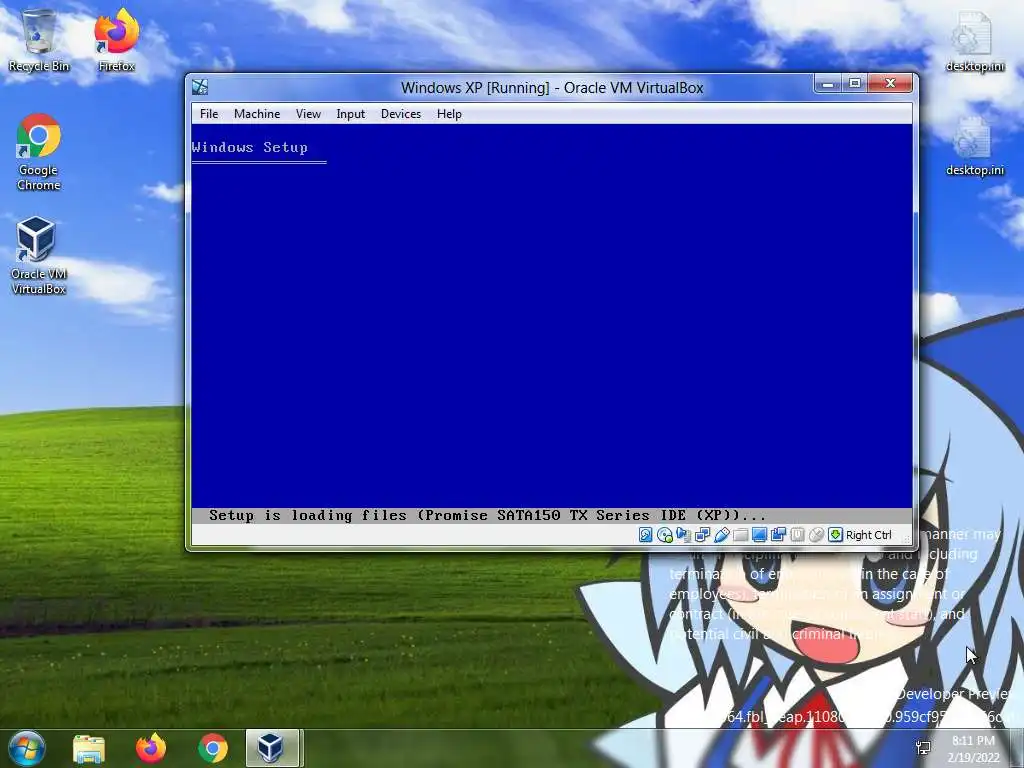Open Windows Explorer from the taskbar

89,748
